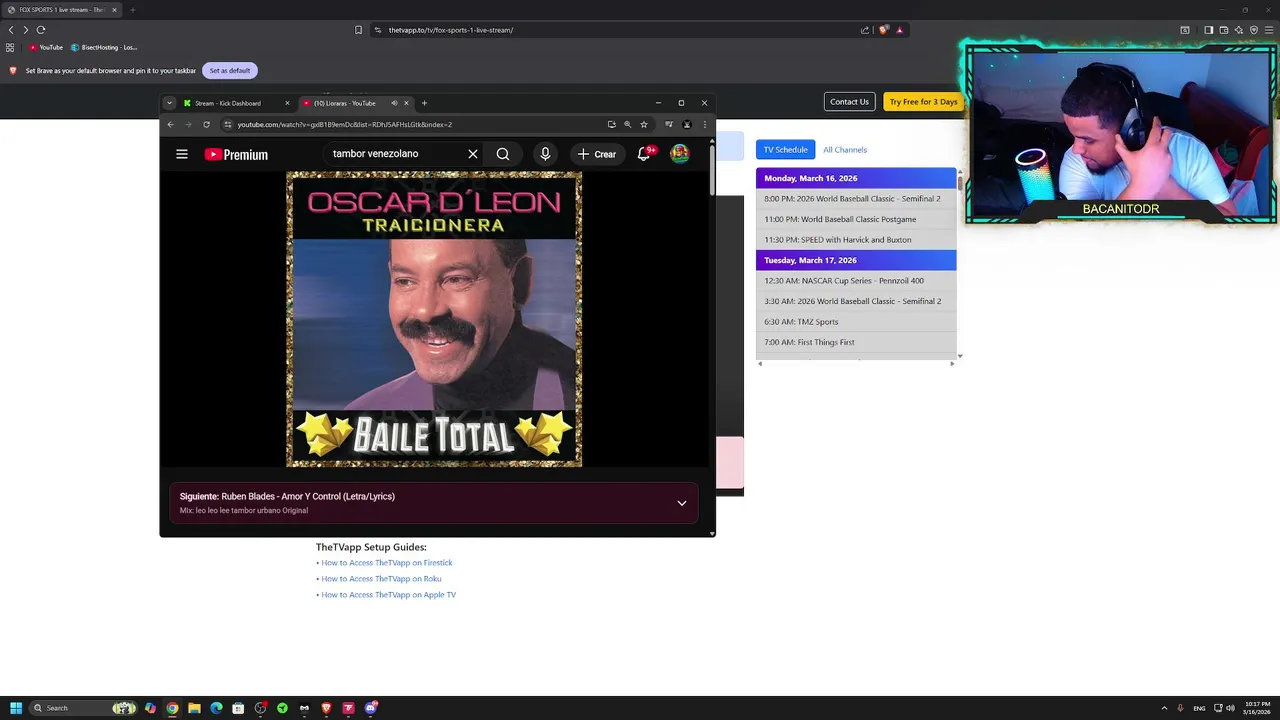This screenshot has height=720, width=1280.
Task: Select 12:30 AM NASCAR Cup Series row
Action: coord(856,280)
